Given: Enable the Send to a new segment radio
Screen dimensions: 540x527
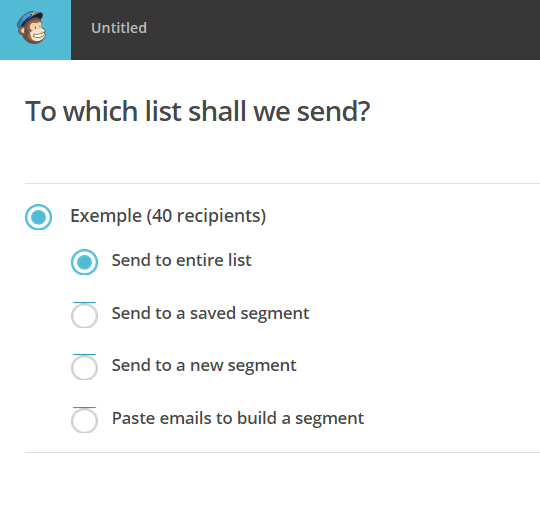Looking at the screenshot, I should pos(84,367).
